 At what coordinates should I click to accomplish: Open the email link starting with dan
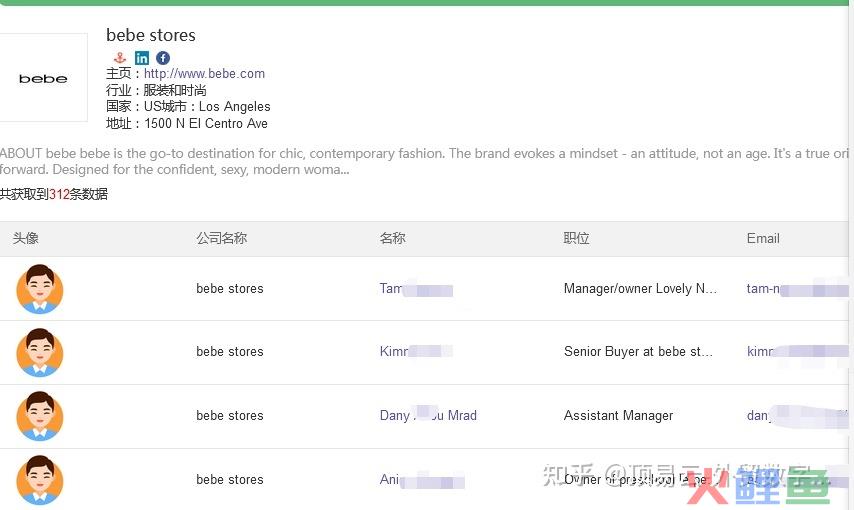pyautogui.click(x=797, y=416)
